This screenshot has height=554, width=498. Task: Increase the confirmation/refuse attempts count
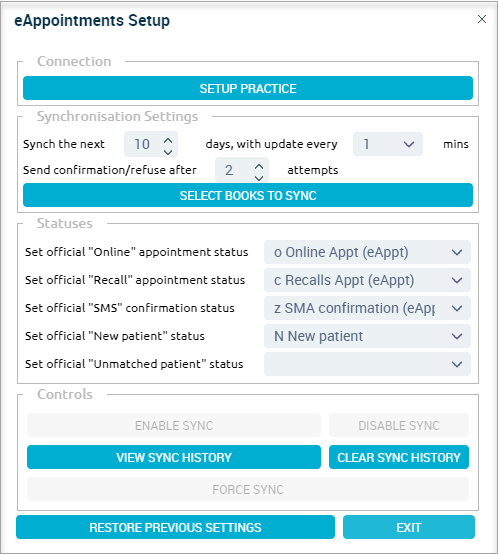tap(259, 166)
